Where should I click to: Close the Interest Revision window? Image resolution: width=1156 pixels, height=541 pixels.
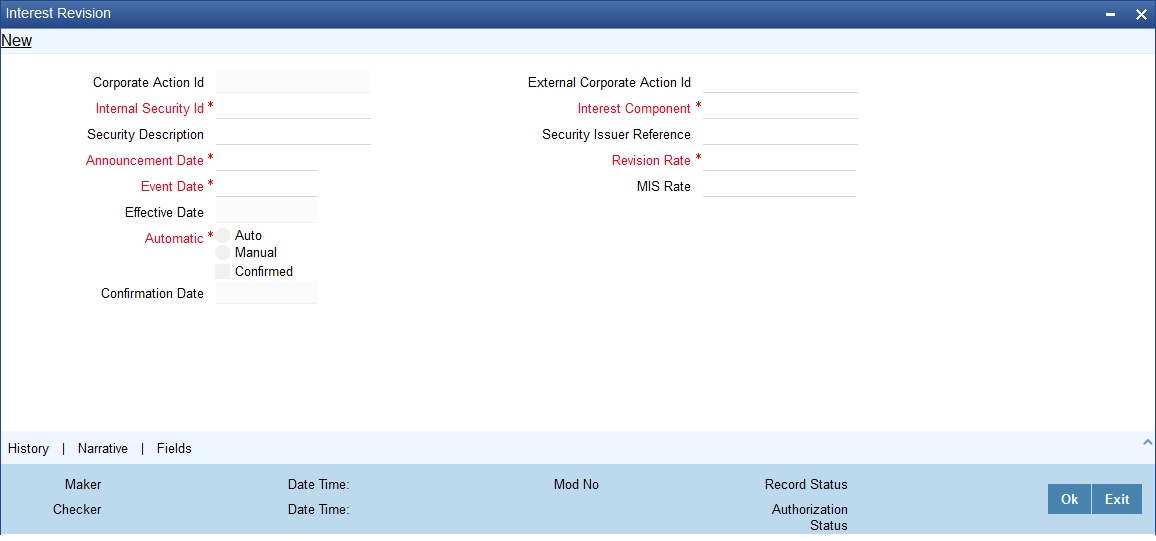coord(1141,15)
